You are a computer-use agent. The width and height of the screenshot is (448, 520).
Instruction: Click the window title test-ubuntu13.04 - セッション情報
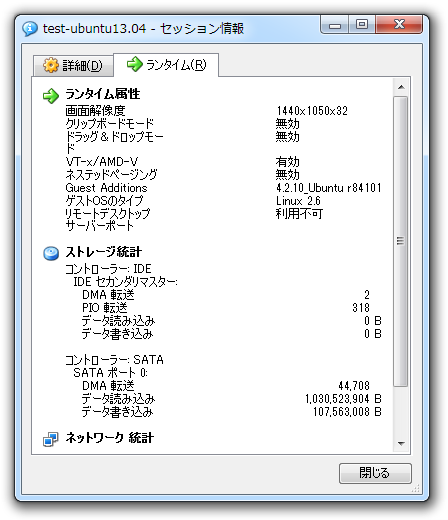point(143,28)
